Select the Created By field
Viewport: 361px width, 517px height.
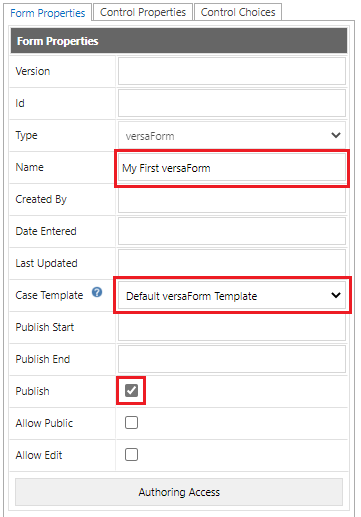[x=232, y=200]
